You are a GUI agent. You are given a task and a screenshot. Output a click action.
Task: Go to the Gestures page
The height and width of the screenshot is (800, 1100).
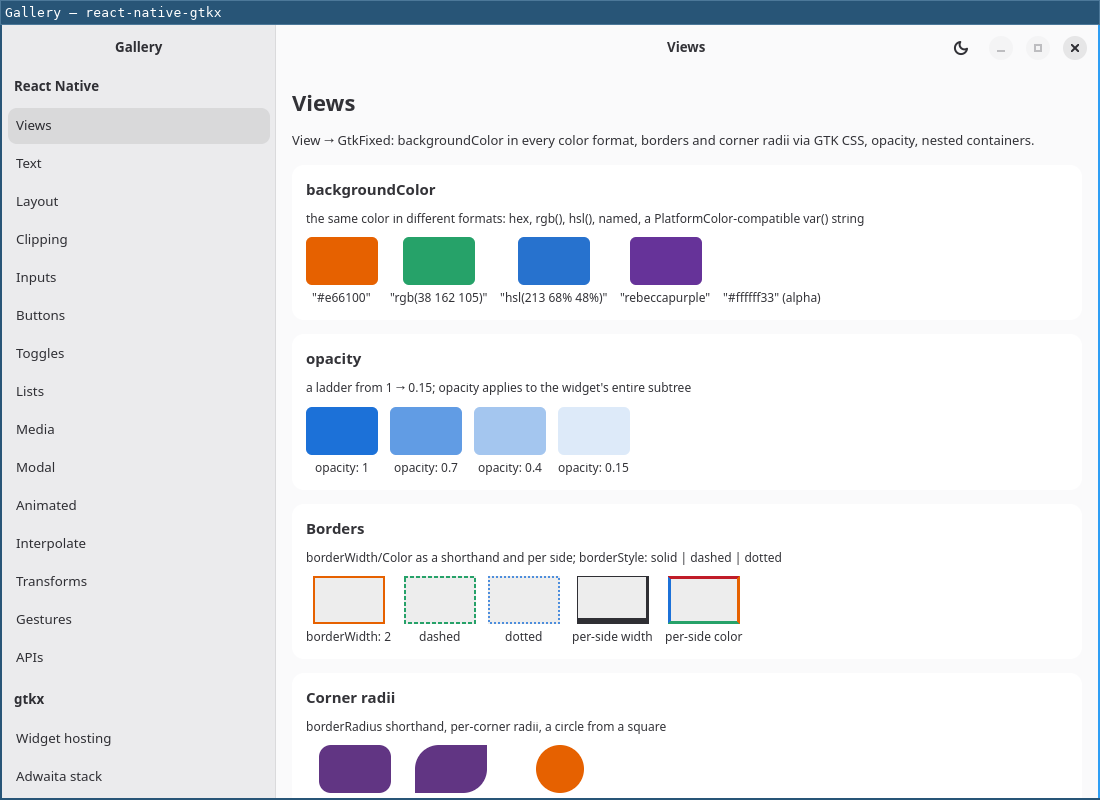click(x=139, y=619)
